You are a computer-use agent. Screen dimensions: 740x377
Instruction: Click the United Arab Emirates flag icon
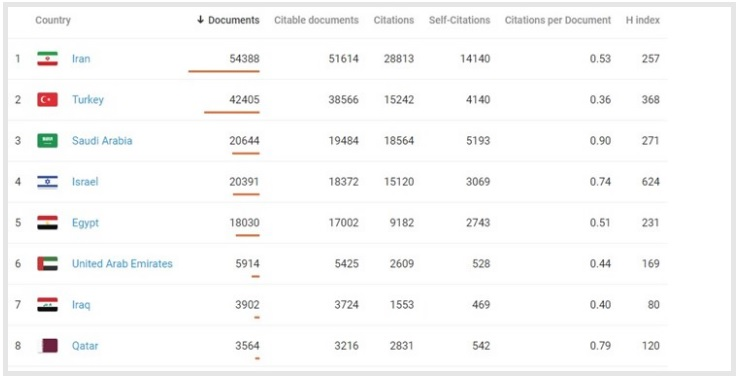point(47,264)
